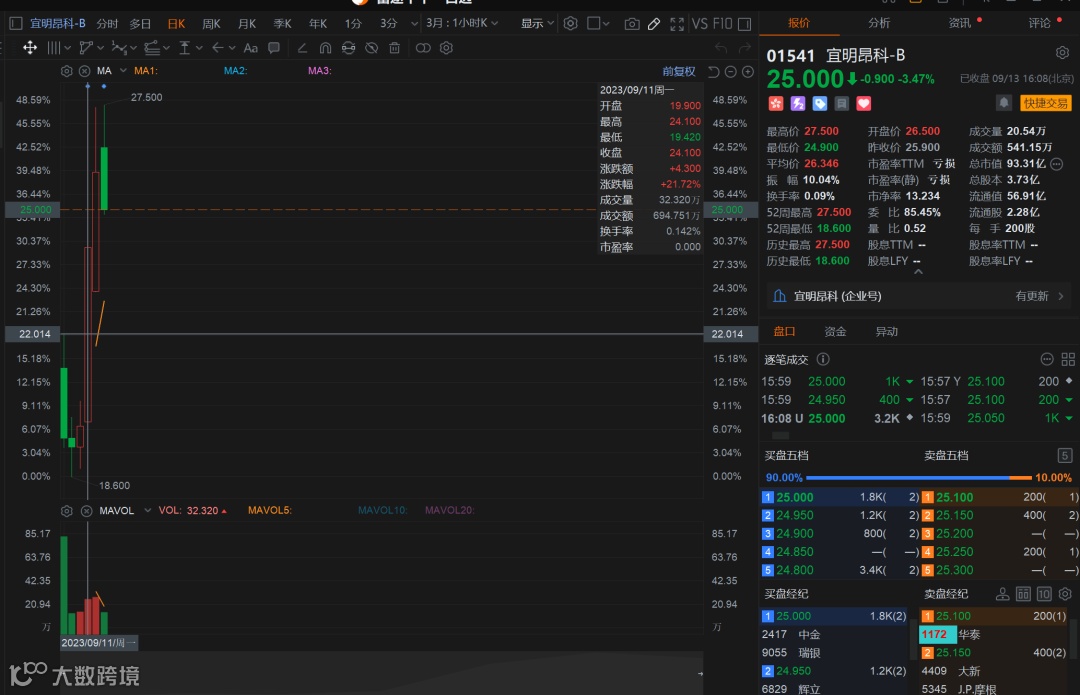Open MA indicator settings gear
This screenshot has height=695, width=1080.
pos(67,71)
